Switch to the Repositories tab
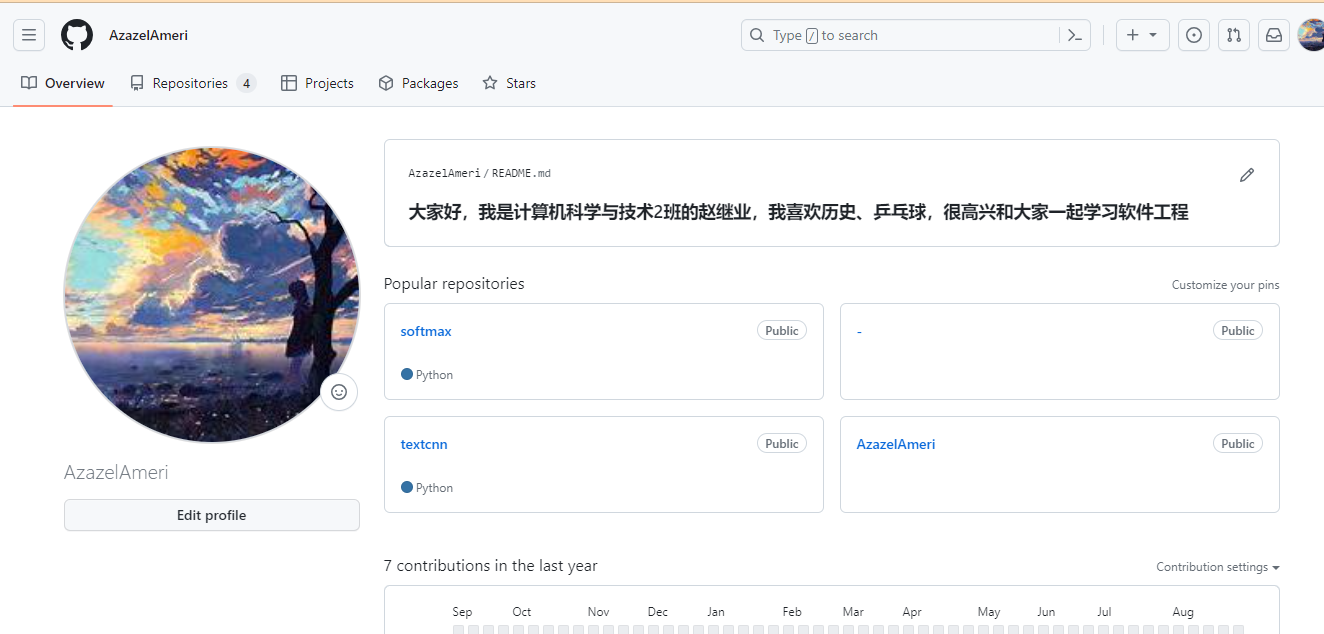Image resolution: width=1324 pixels, height=634 pixels. [192, 83]
